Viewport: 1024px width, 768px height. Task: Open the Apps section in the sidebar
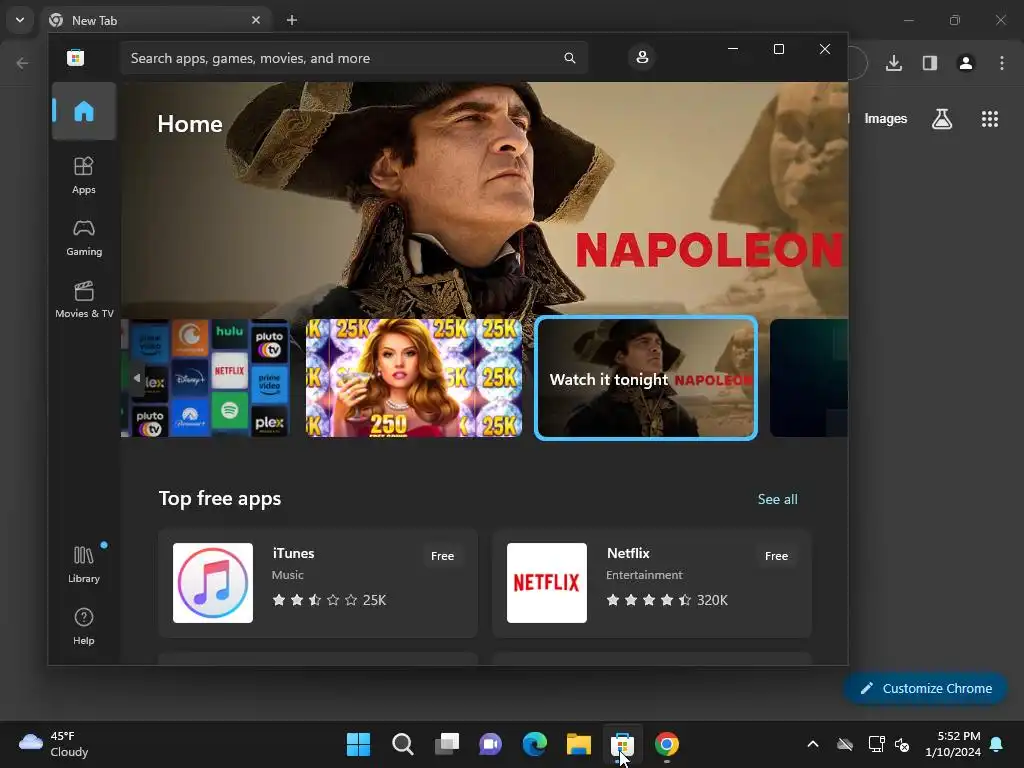click(x=84, y=175)
